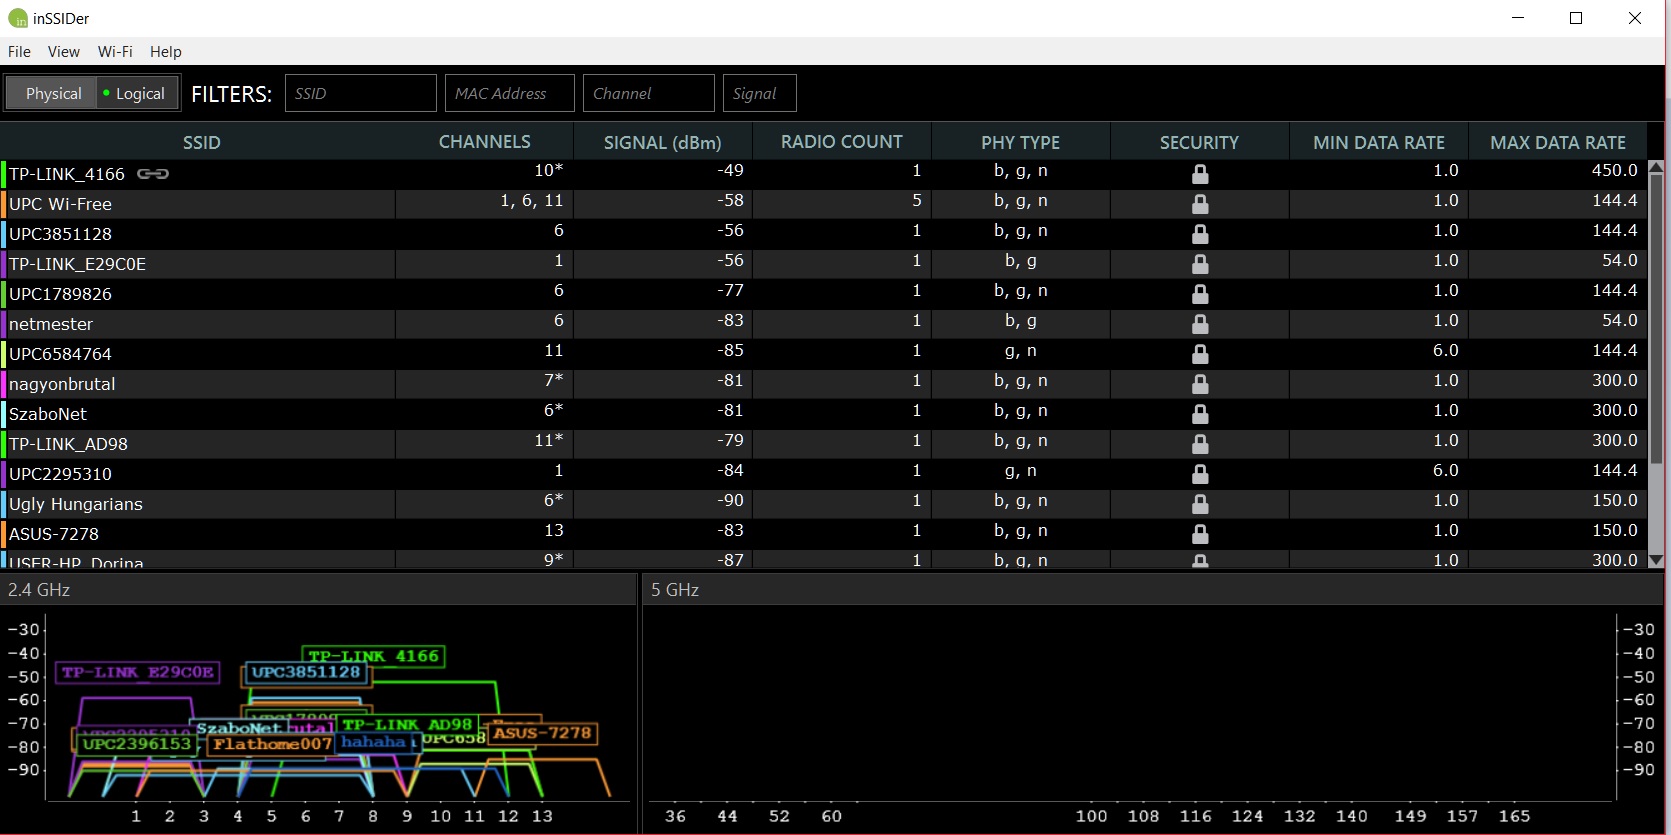This screenshot has width=1671, height=835.
Task: Click the UPC2396153 label in graph
Action: point(137,744)
